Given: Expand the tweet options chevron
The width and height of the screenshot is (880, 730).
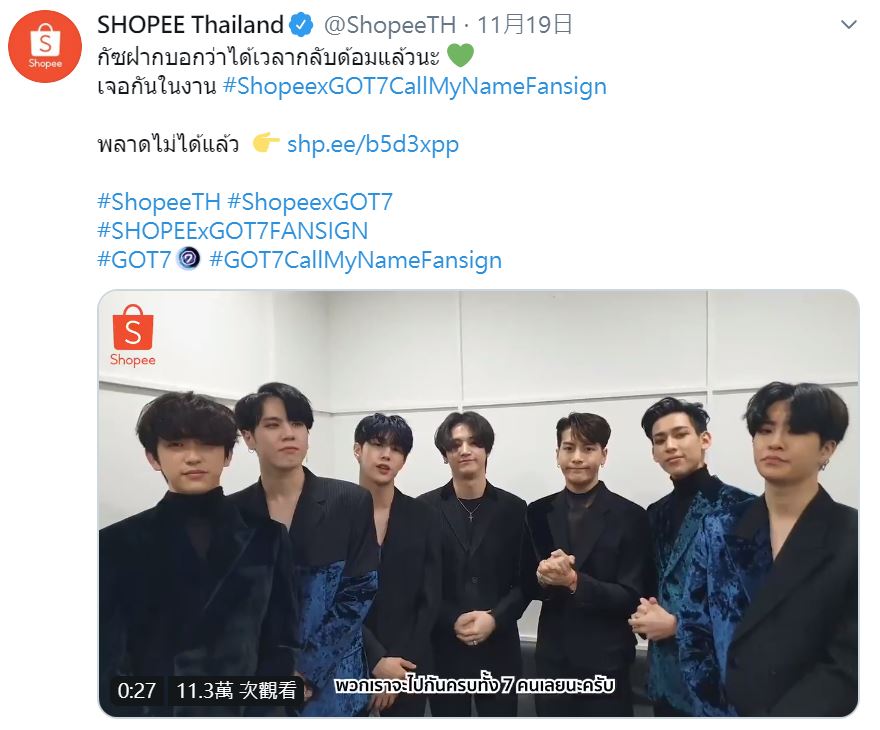Looking at the screenshot, I should click(x=849, y=25).
